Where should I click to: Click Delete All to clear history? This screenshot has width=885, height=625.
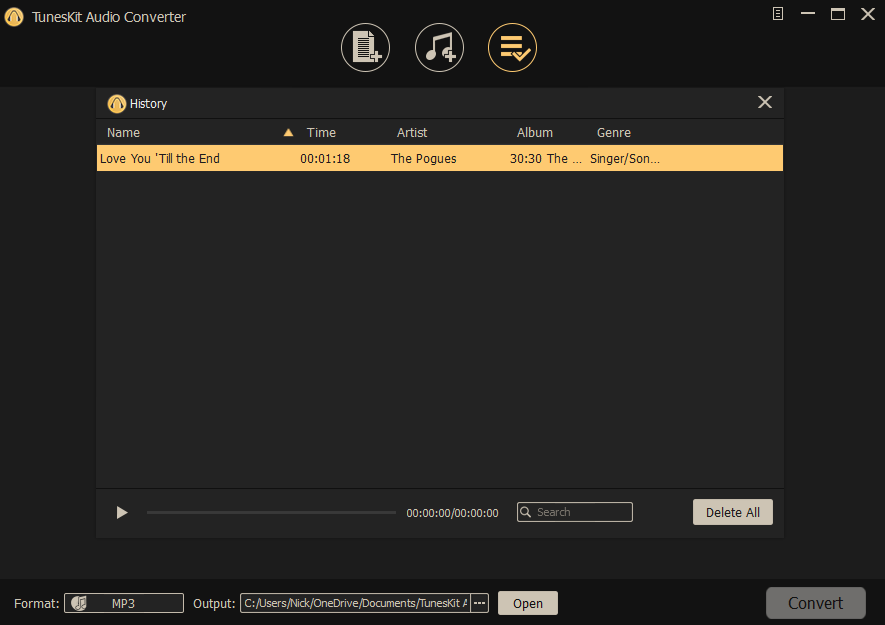(732, 511)
